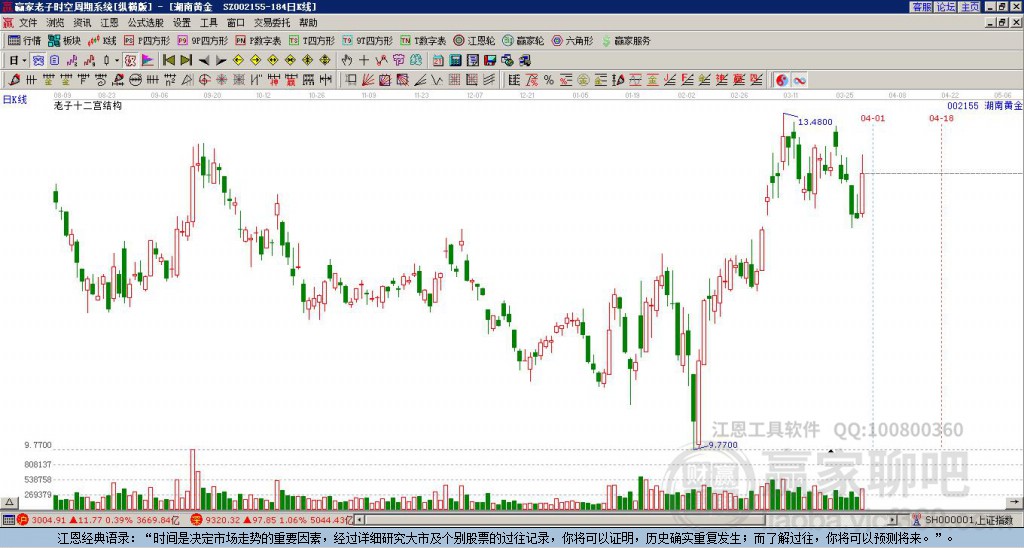The image size is (1024, 548).
Task: Jump to the first bar
Action: coord(168,60)
